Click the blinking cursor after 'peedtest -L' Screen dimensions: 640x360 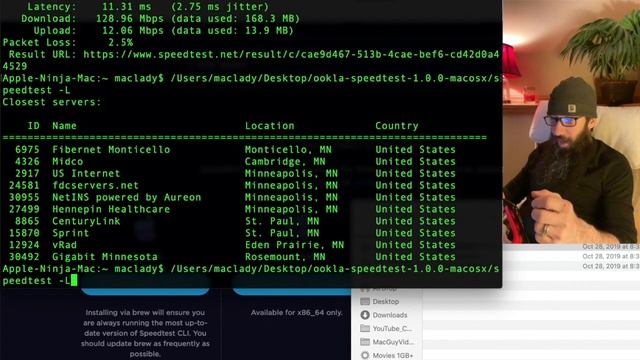point(74,280)
